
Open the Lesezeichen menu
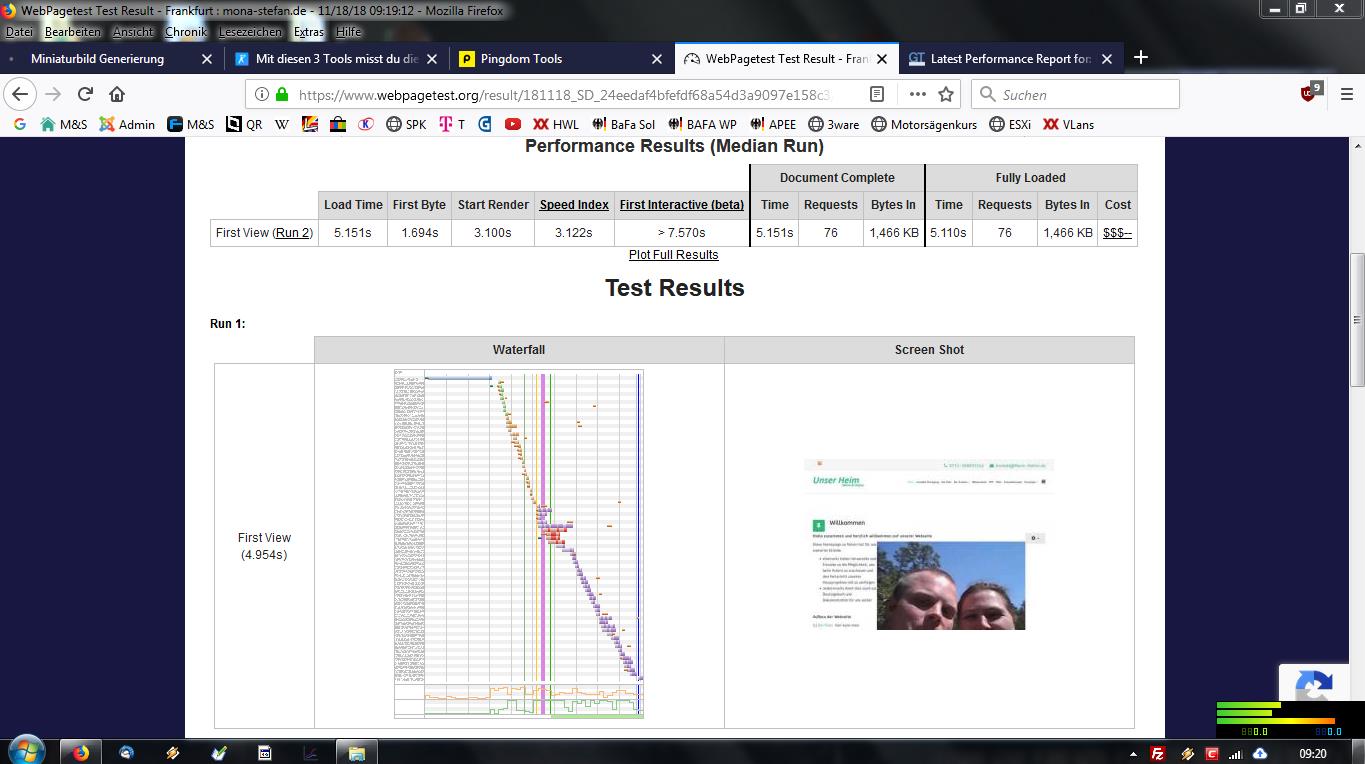pos(250,32)
